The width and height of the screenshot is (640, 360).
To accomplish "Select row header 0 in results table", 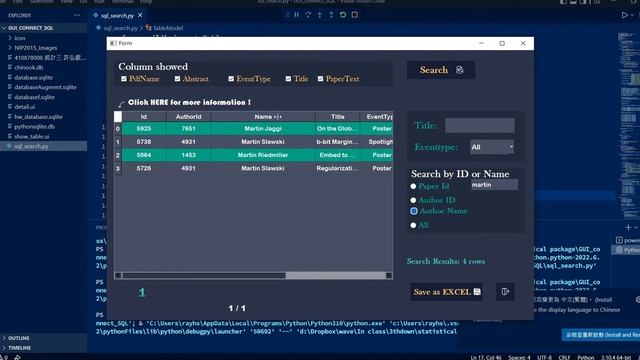I will pyautogui.click(x=118, y=129).
